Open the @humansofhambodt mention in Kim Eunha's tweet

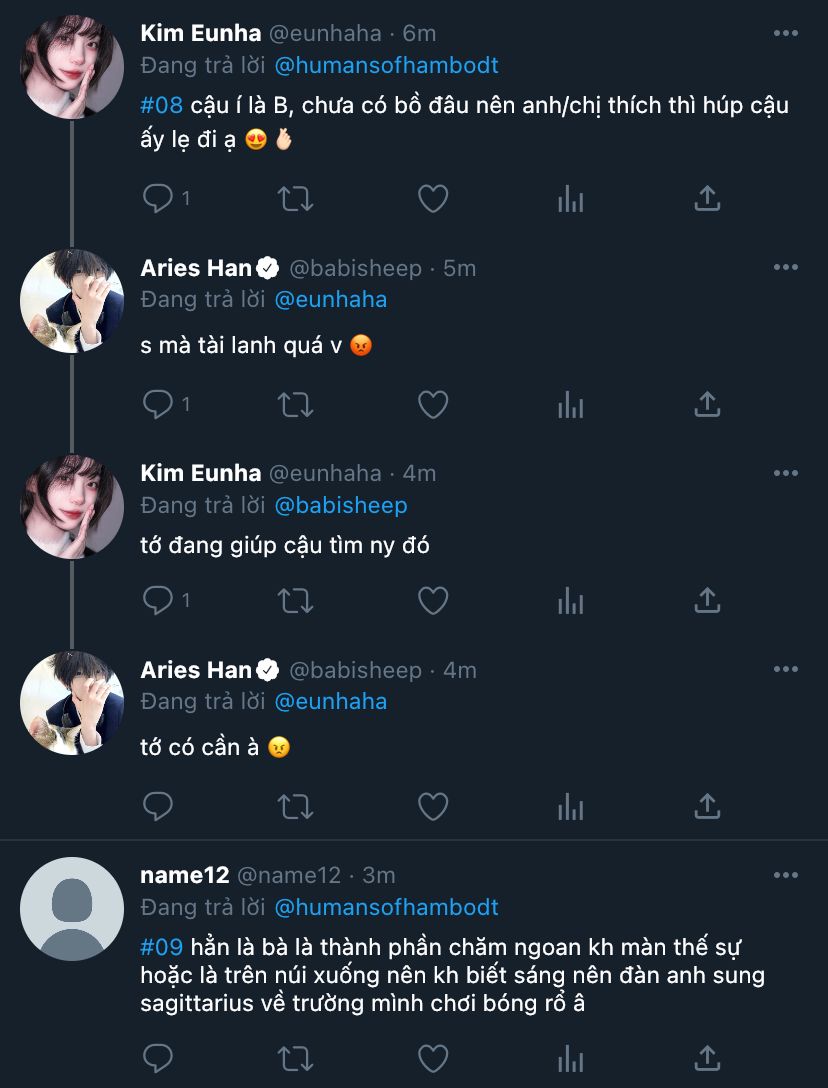click(386, 66)
